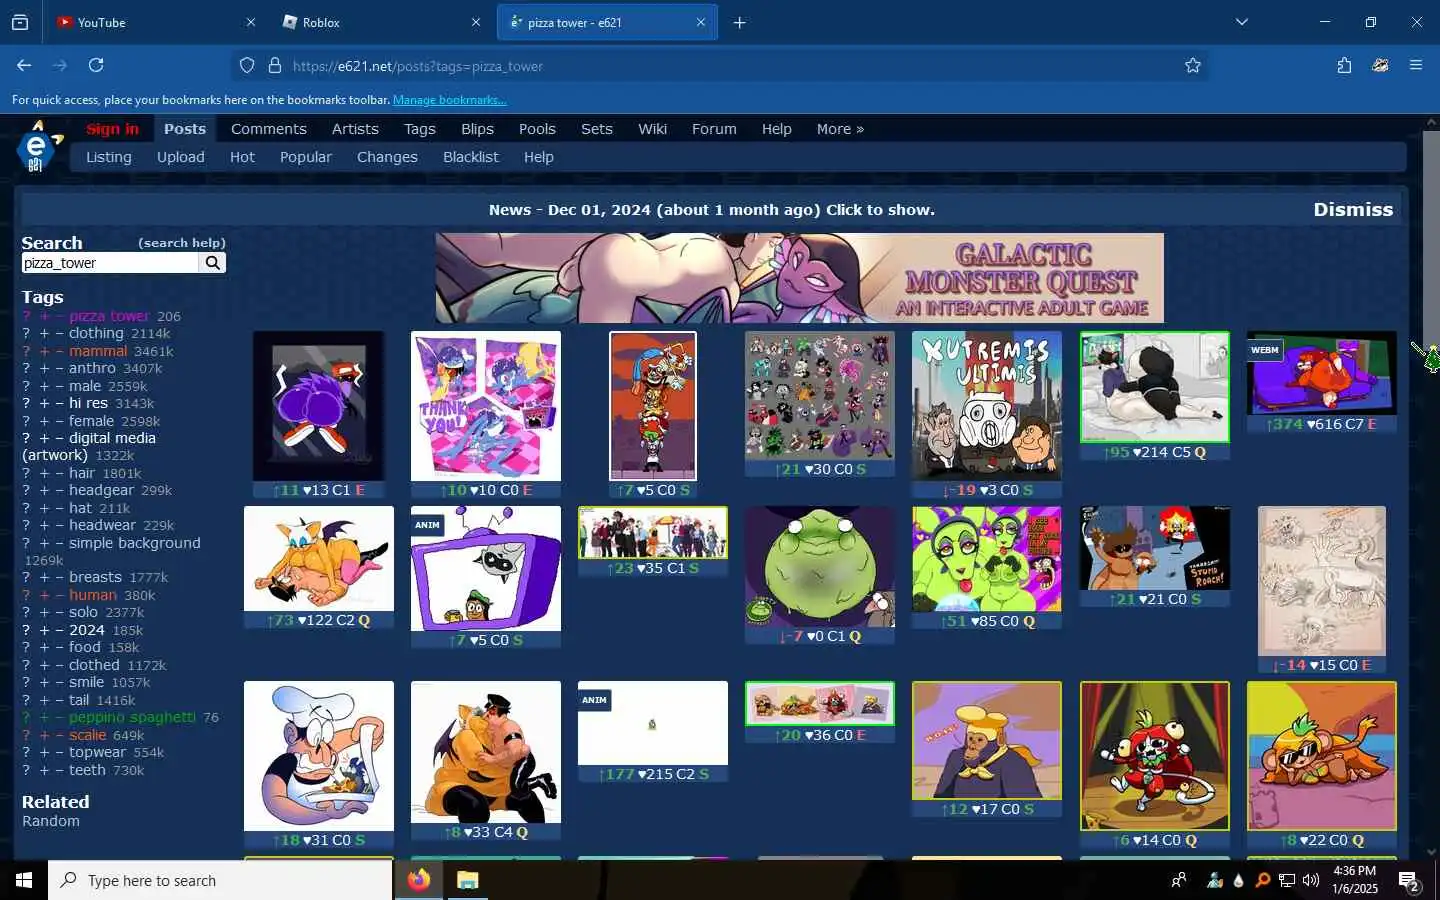
Task: Open Firefox View tab overview icon
Action: [x=20, y=22]
